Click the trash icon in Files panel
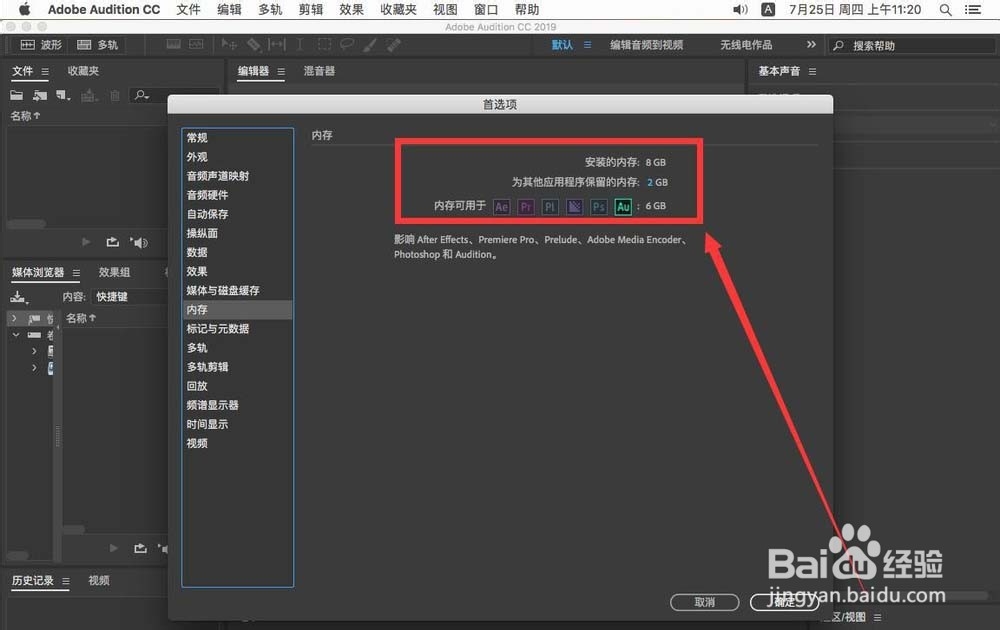This screenshot has height=630, width=1000. coord(115,96)
